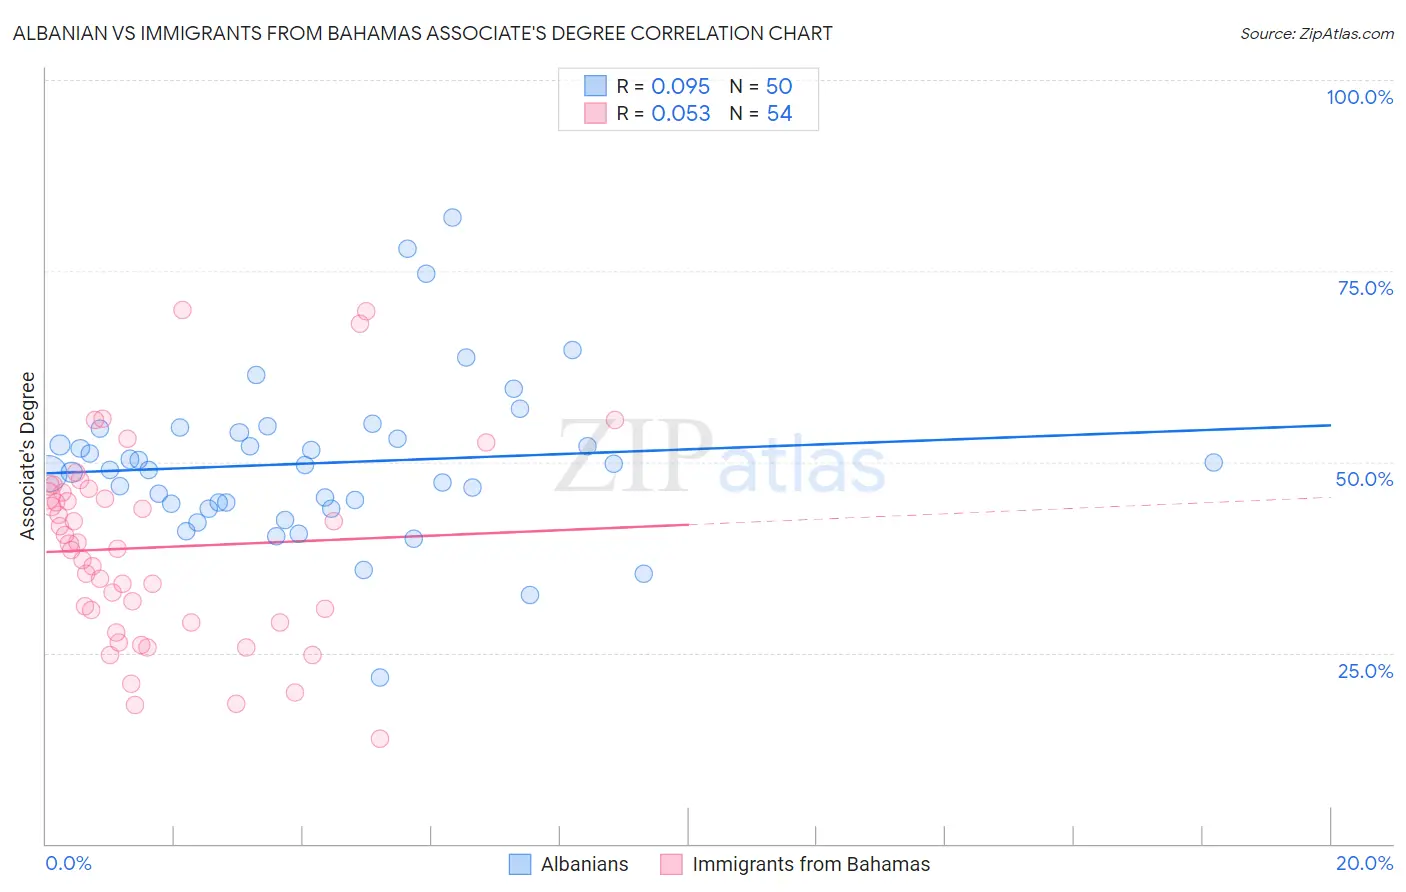The width and height of the screenshot is (1406, 892).
Task: Click the N = 50 value in the legend
Action: click(761, 86)
